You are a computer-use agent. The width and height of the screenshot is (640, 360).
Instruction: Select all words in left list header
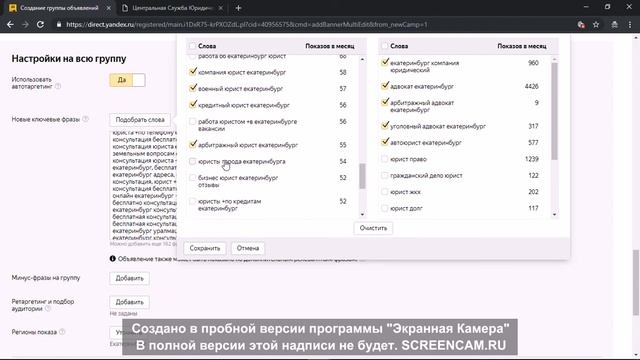(193, 46)
